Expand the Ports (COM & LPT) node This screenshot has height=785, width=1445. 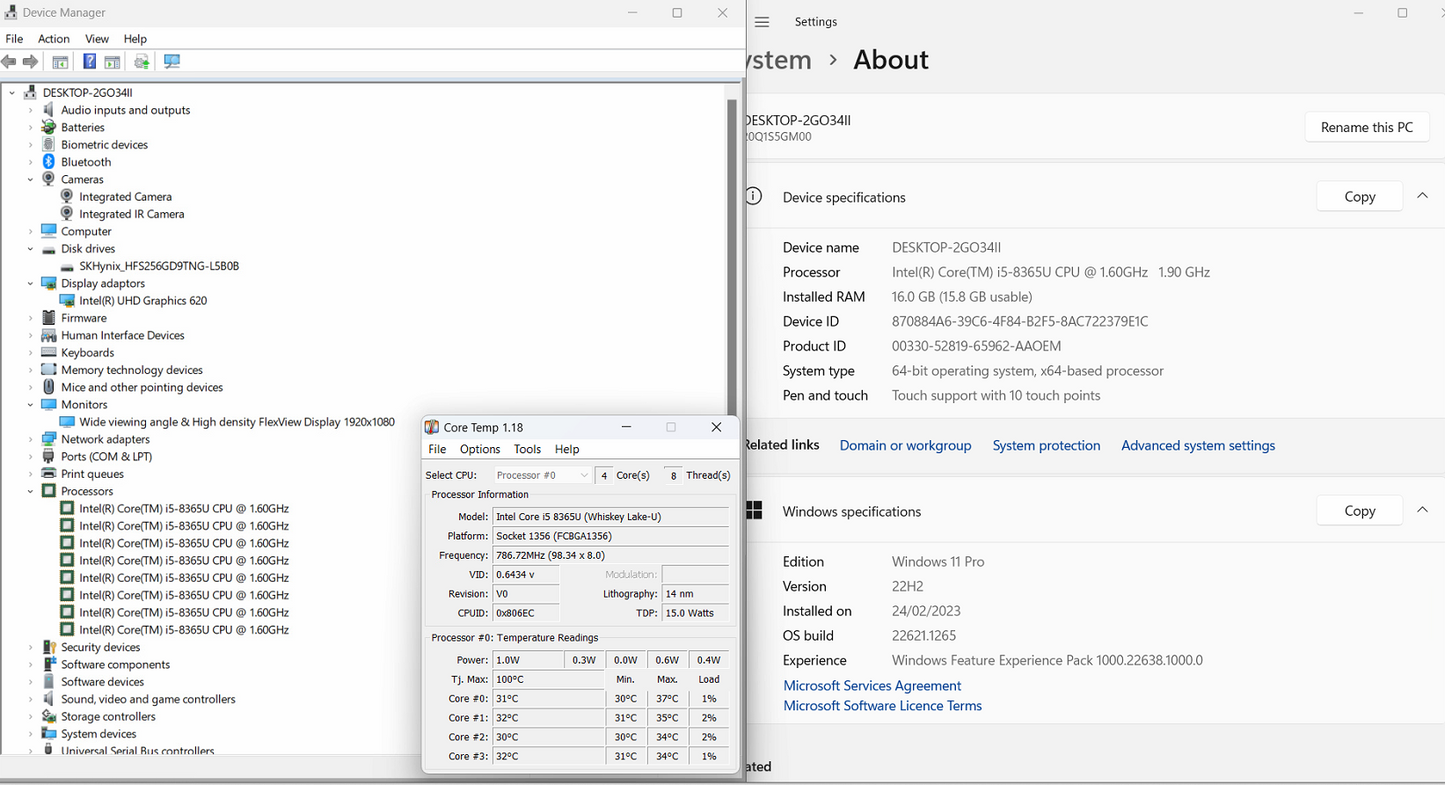30,456
